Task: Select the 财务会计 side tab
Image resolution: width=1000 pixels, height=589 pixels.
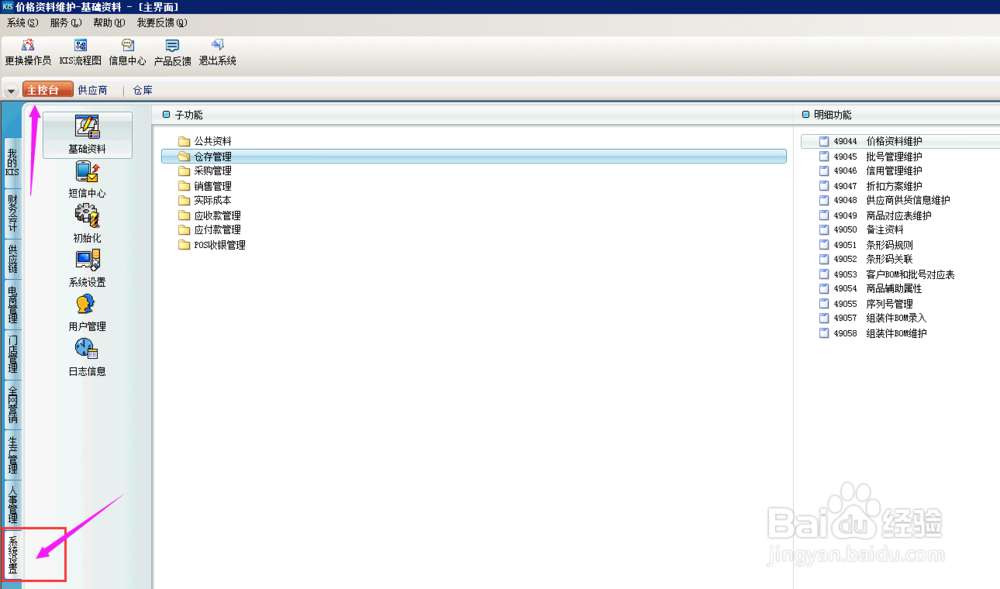Action: pyautogui.click(x=12, y=213)
